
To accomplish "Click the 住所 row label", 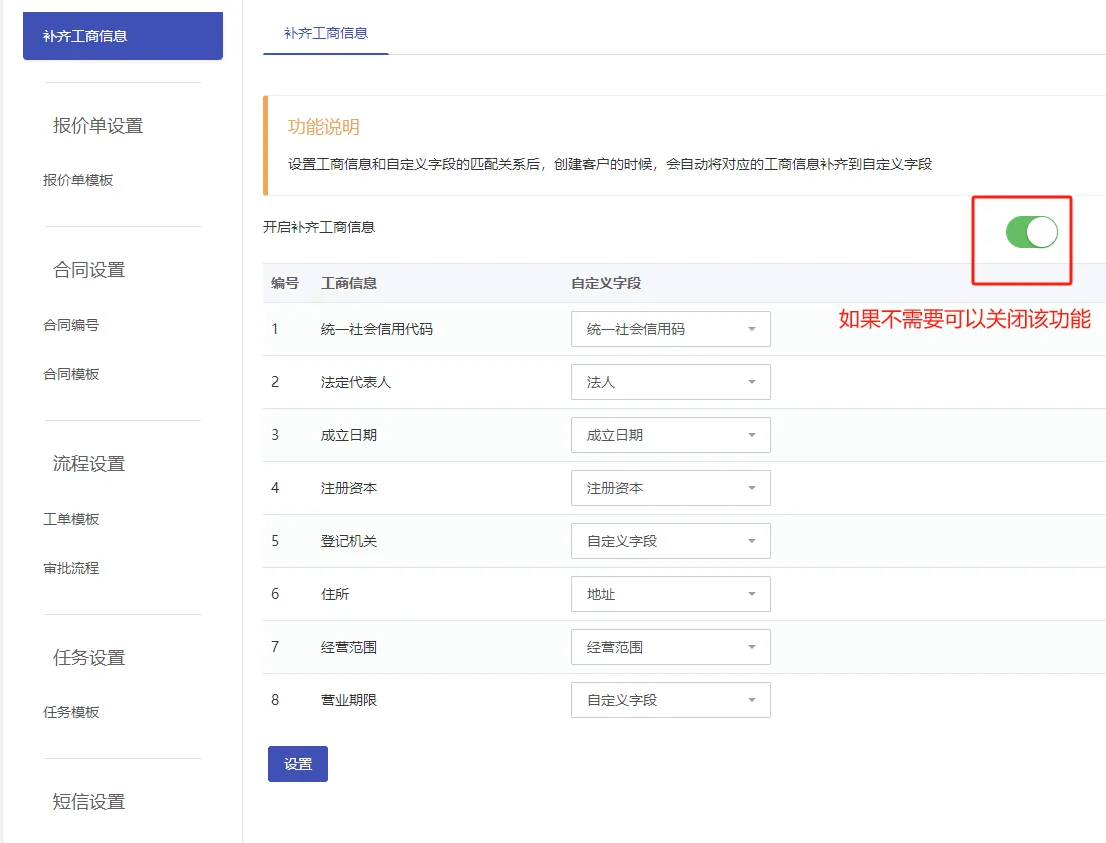I will click(x=334, y=593).
